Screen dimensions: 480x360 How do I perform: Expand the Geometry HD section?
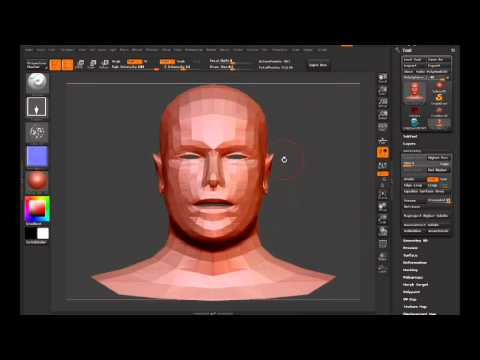tap(415, 240)
